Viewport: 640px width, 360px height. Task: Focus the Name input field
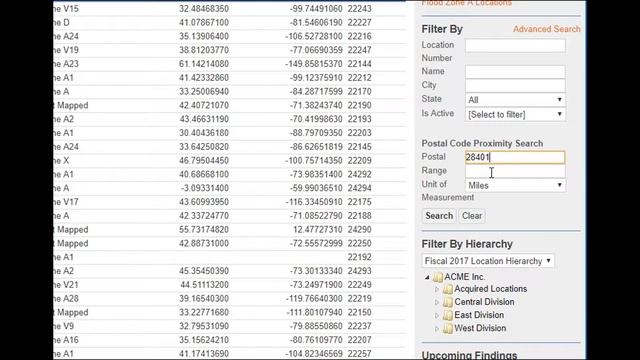point(515,72)
